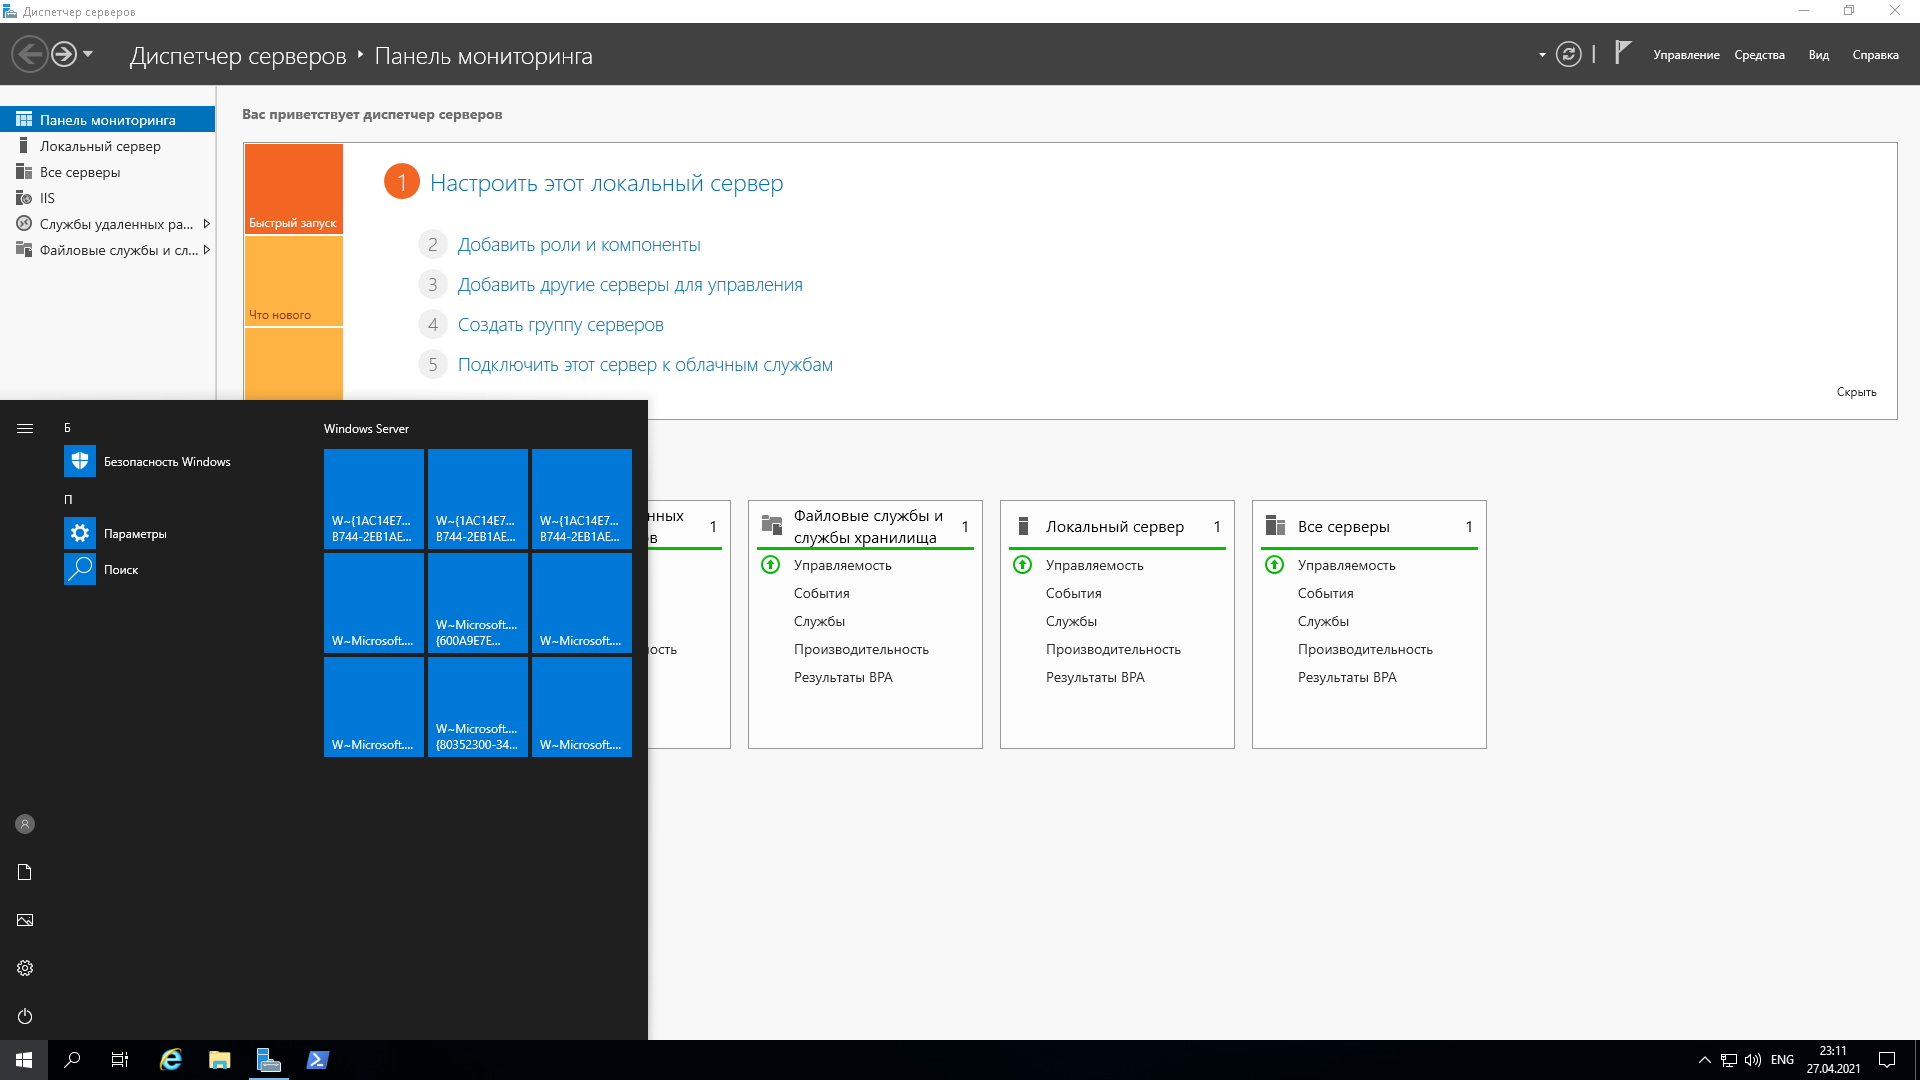
Task: Click Создать группу серверов link
Action: pos(561,325)
